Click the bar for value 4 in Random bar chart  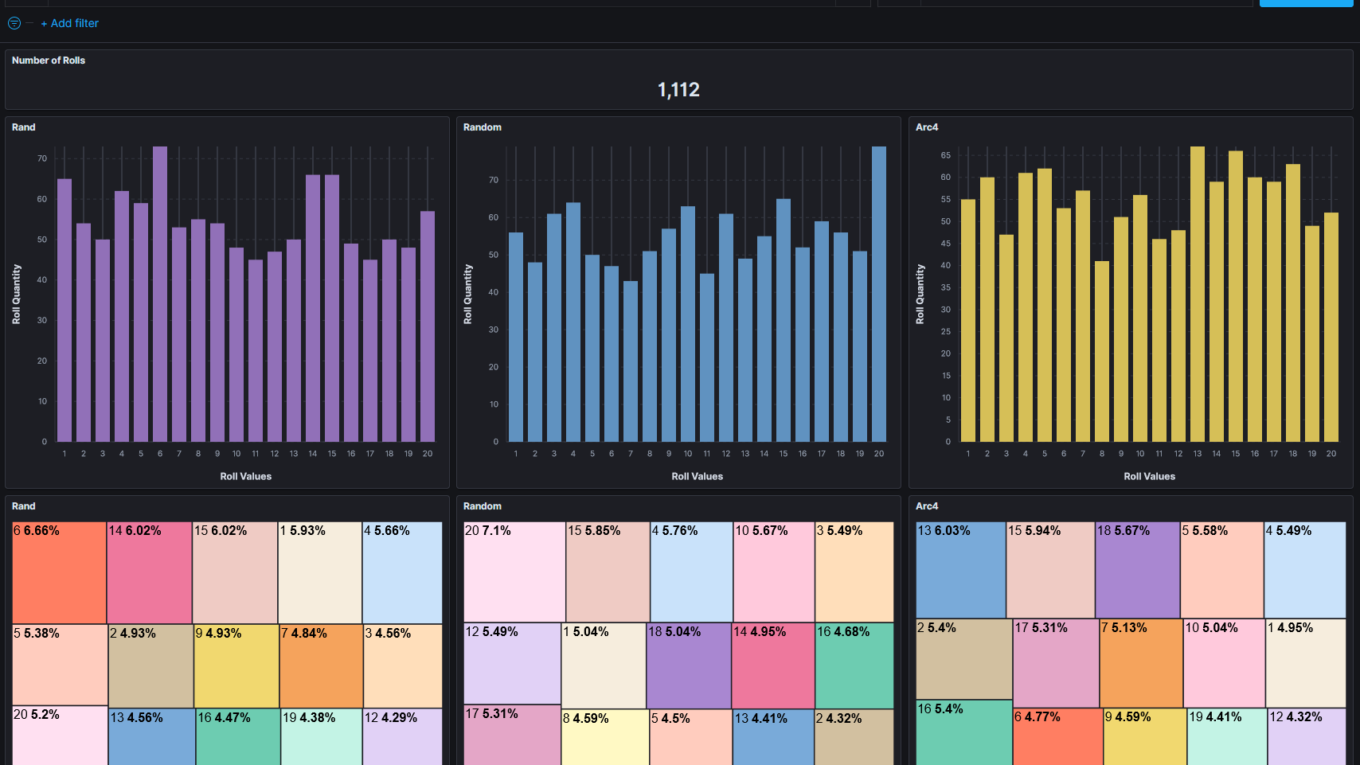tap(573, 322)
